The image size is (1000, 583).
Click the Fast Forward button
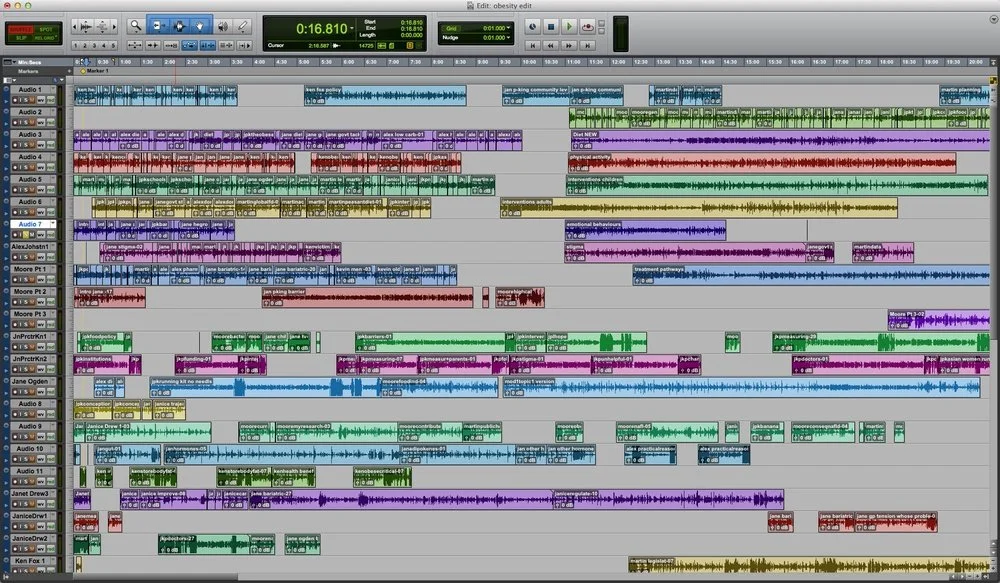pos(569,45)
